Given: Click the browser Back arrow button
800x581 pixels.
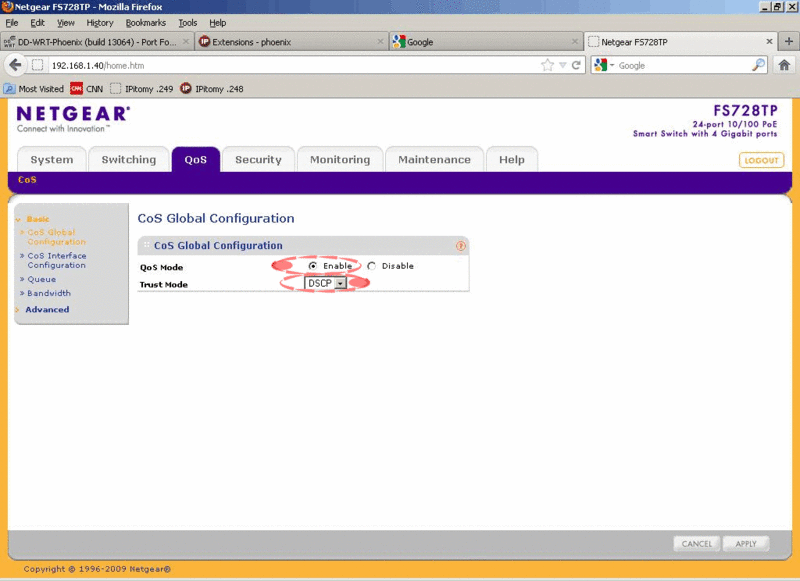Looking at the screenshot, I should point(15,65).
